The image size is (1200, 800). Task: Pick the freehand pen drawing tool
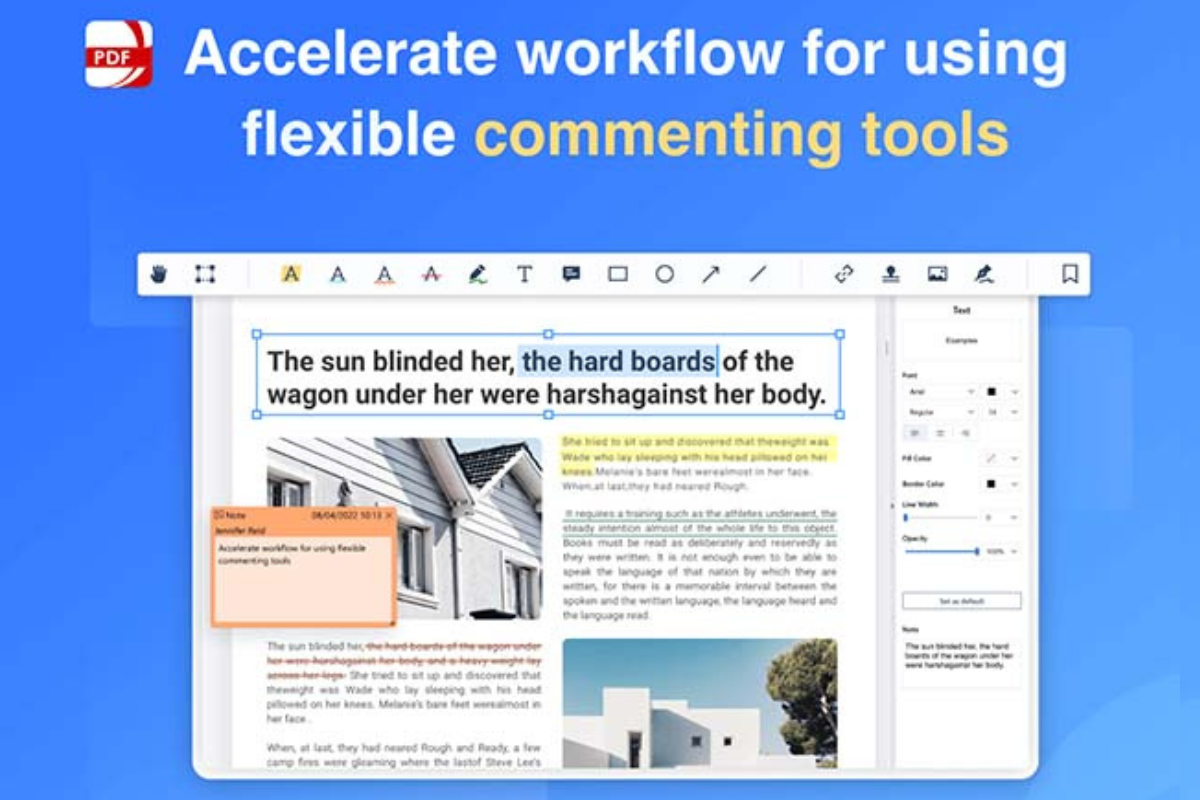pyautogui.click(x=477, y=274)
